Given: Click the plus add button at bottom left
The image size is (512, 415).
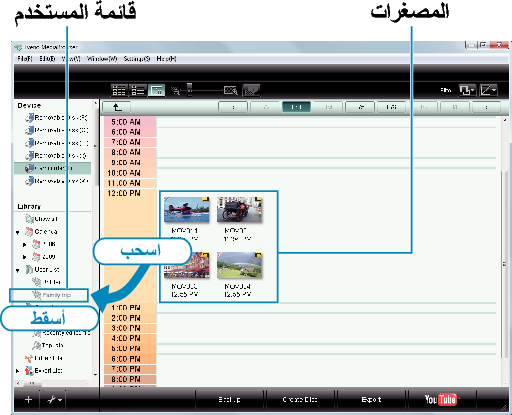Looking at the screenshot, I should [28, 399].
